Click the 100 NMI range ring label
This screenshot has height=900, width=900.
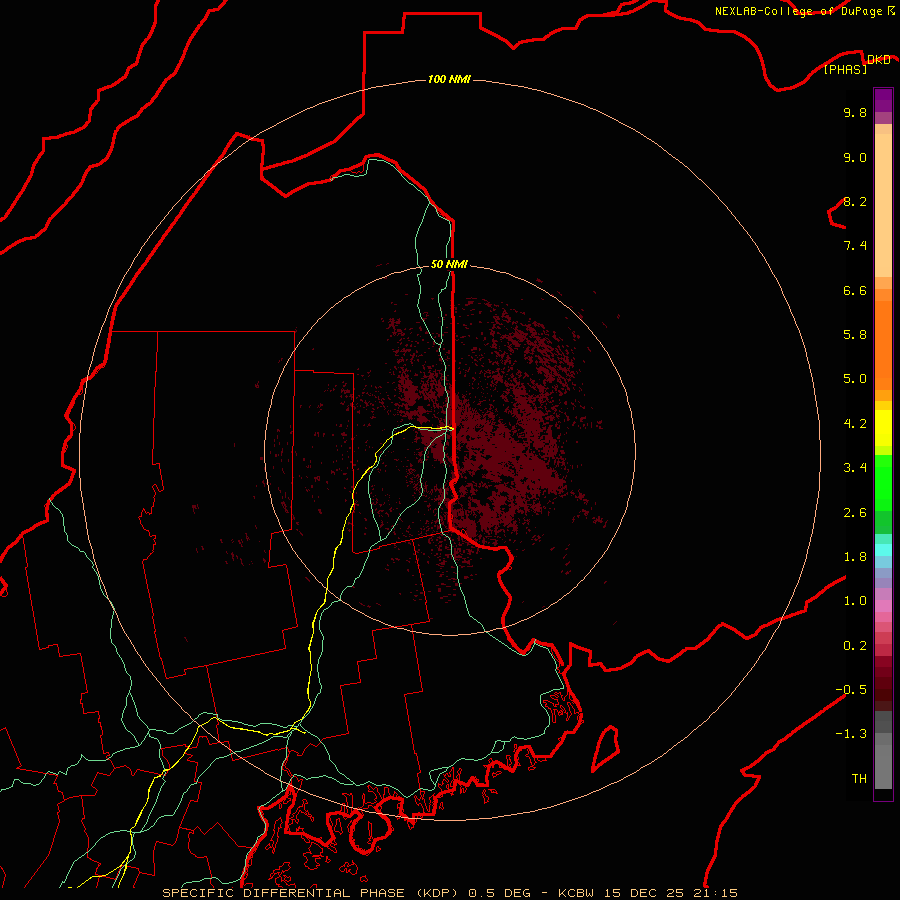449,79
